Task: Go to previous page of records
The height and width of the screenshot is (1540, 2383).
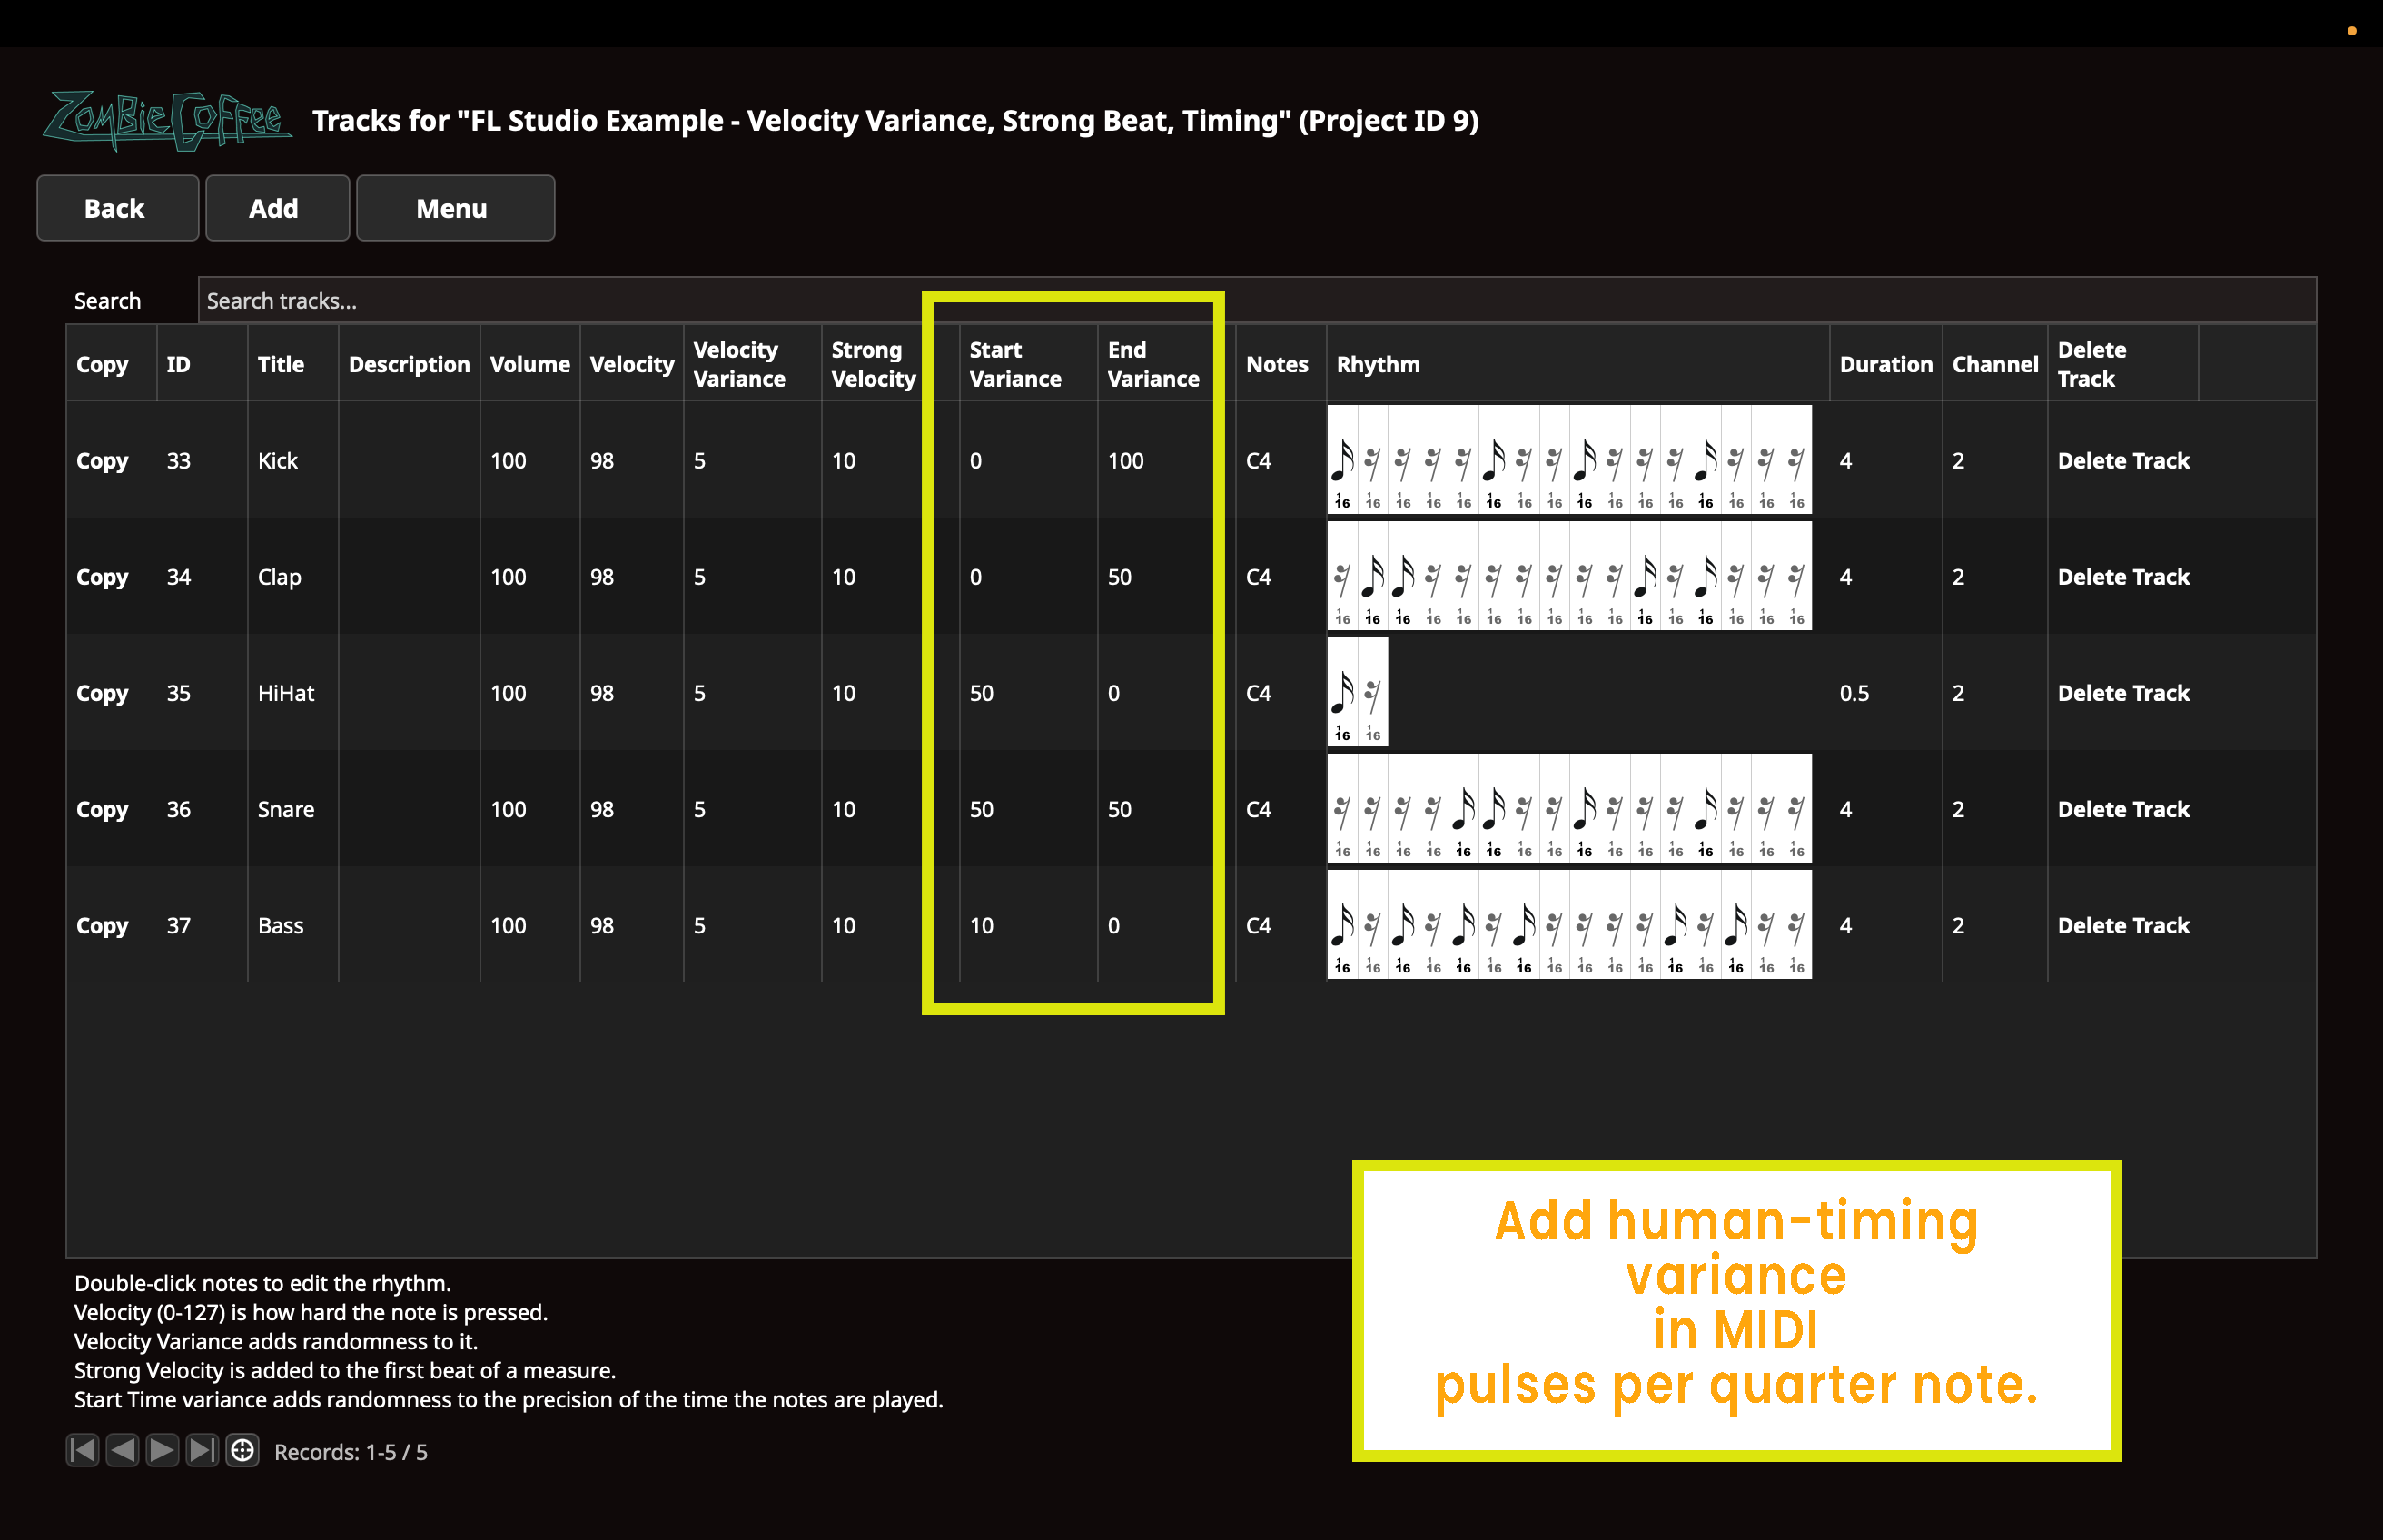Action: pos(122,1450)
